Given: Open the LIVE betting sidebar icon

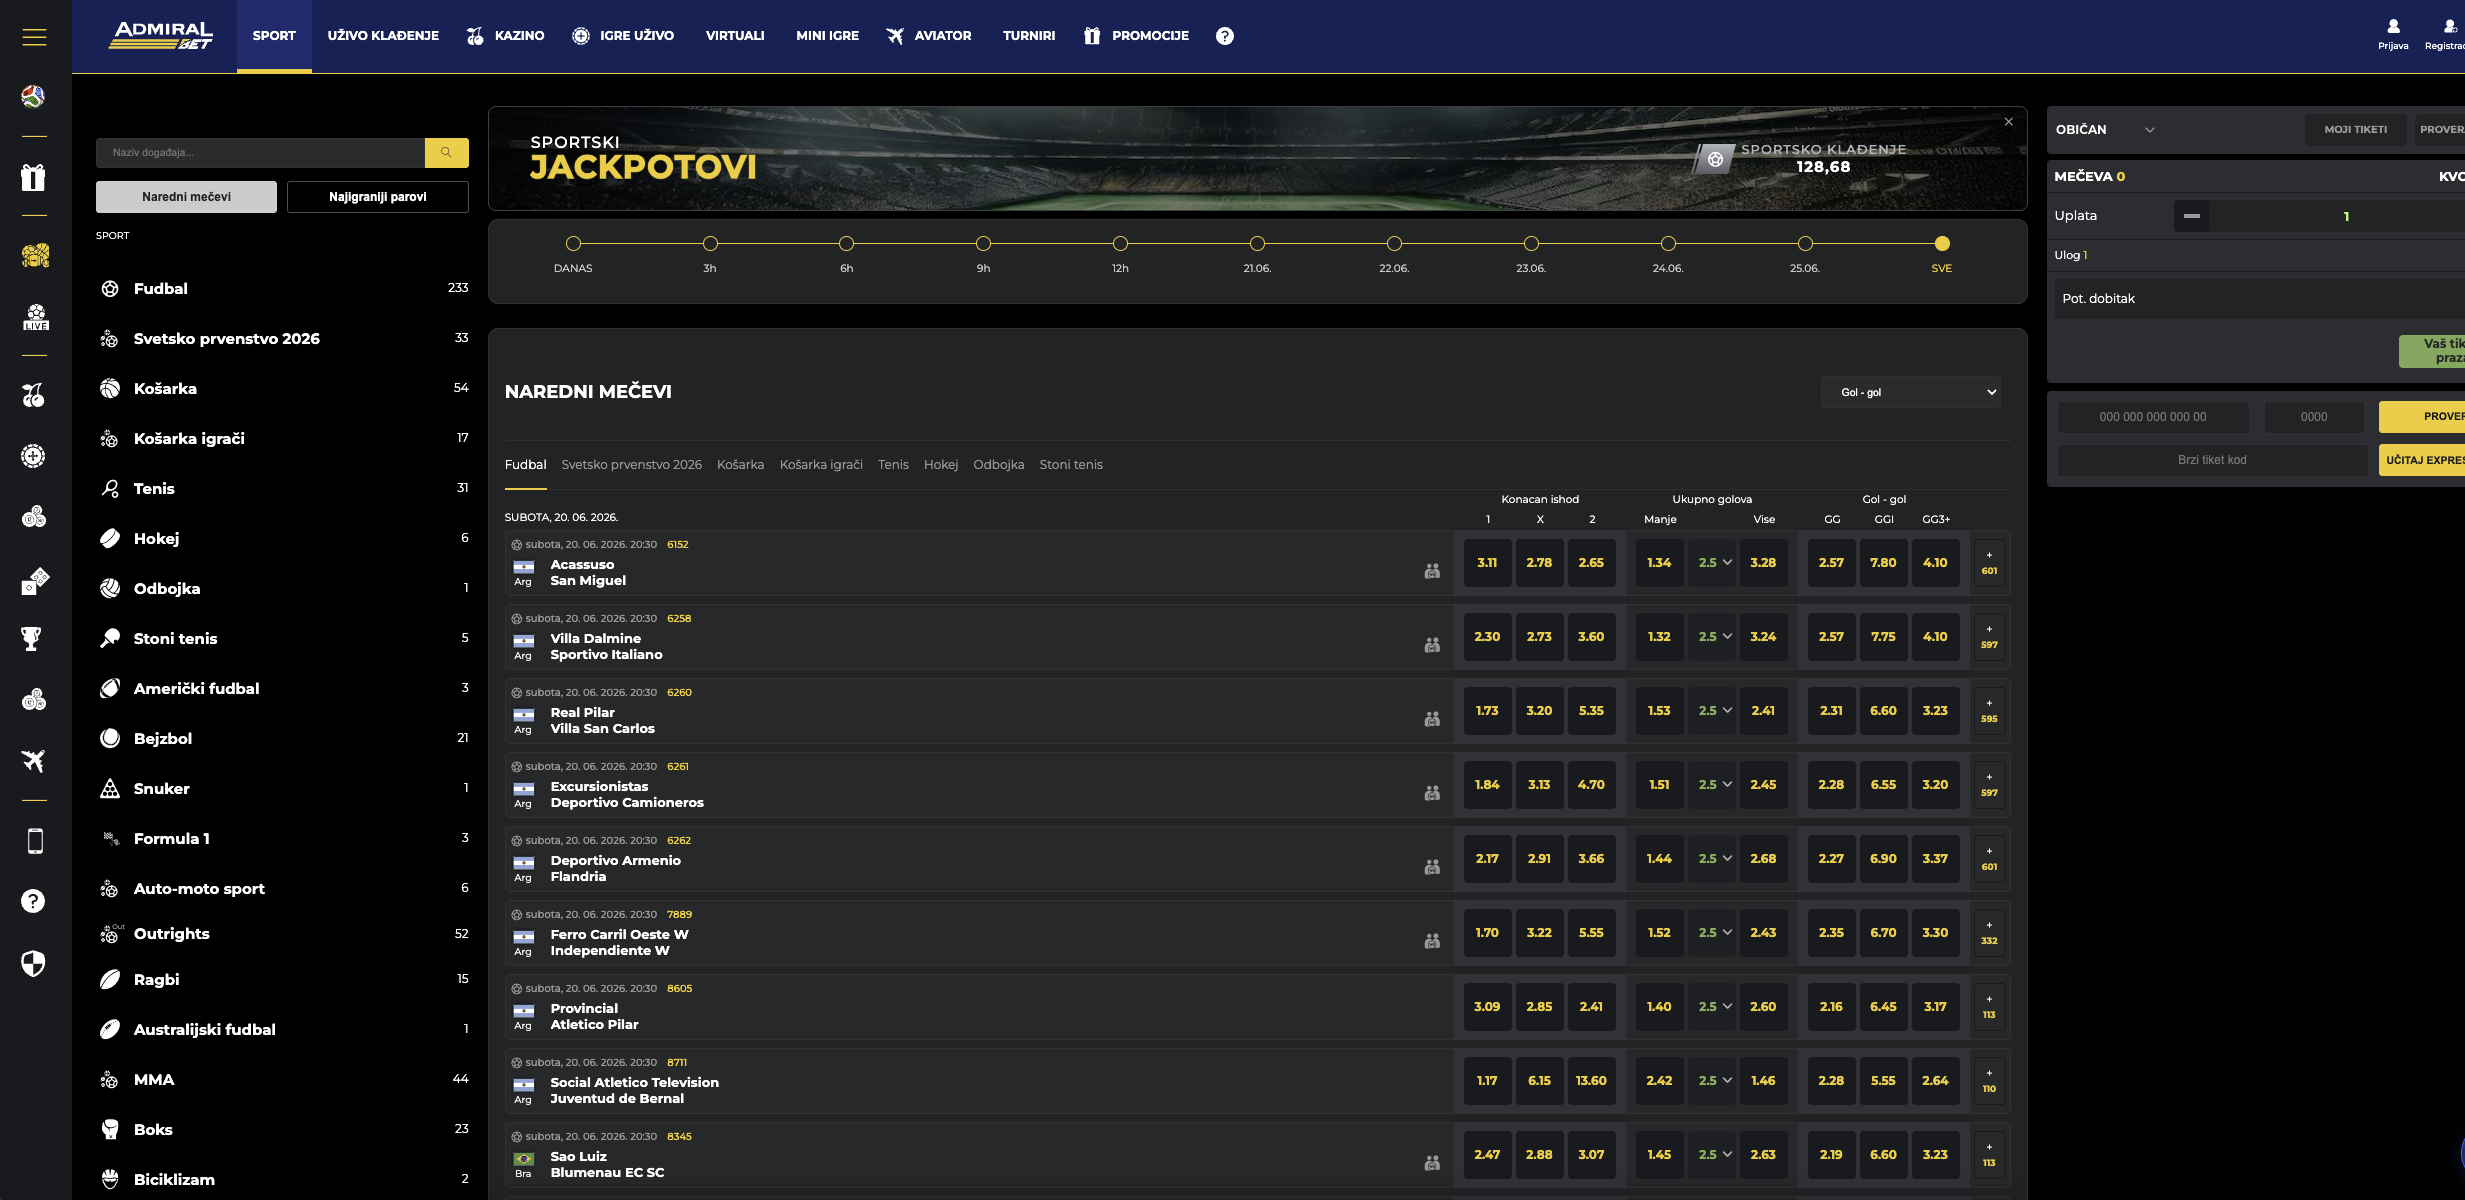Looking at the screenshot, I should click(35, 317).
